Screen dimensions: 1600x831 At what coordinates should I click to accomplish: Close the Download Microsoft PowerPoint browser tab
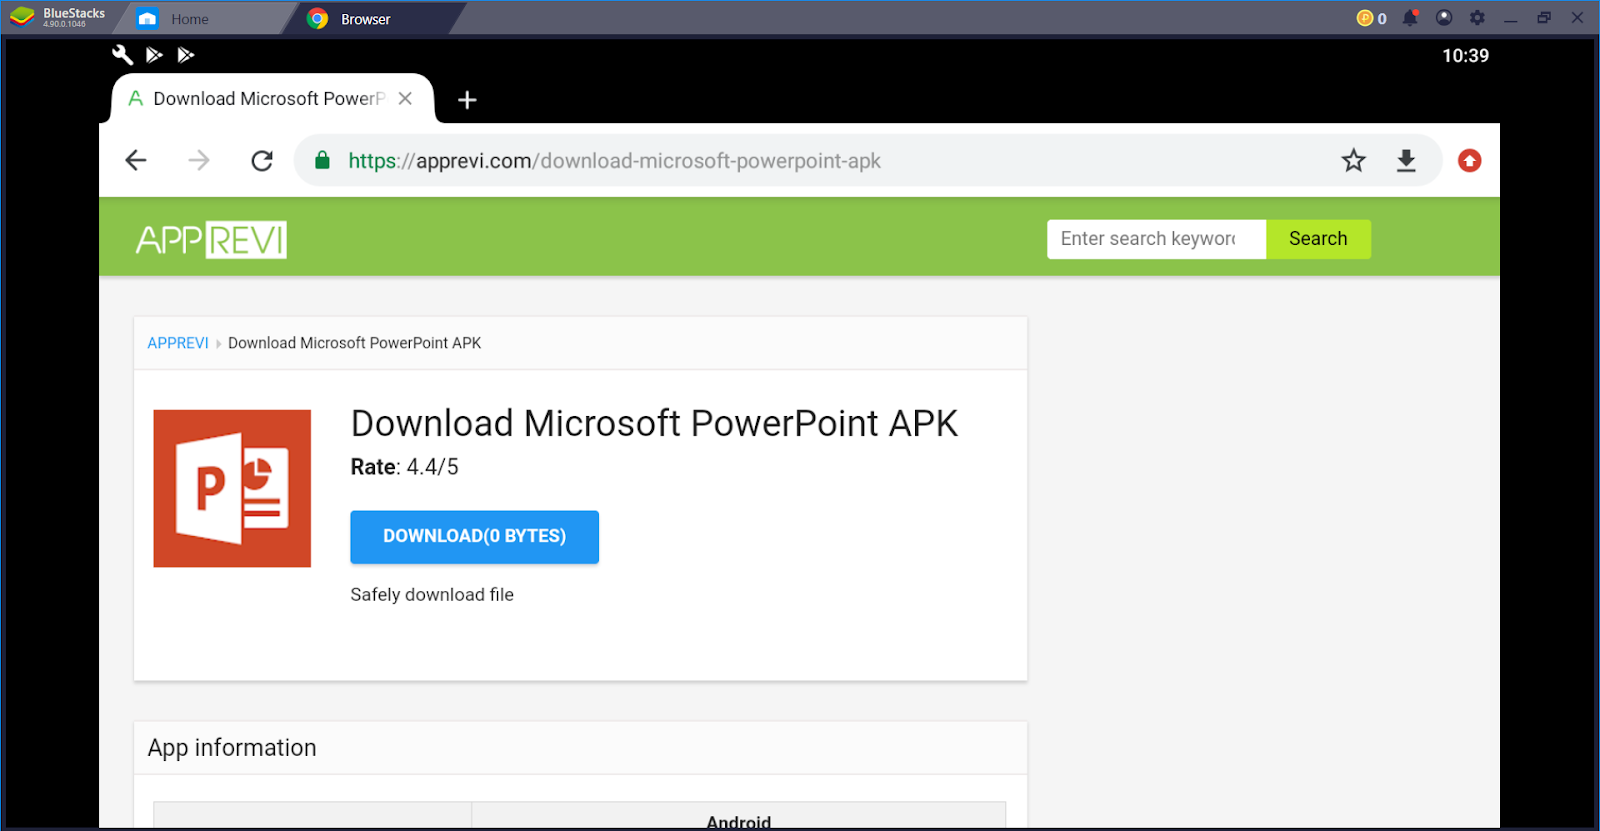(x=405, y=99)
